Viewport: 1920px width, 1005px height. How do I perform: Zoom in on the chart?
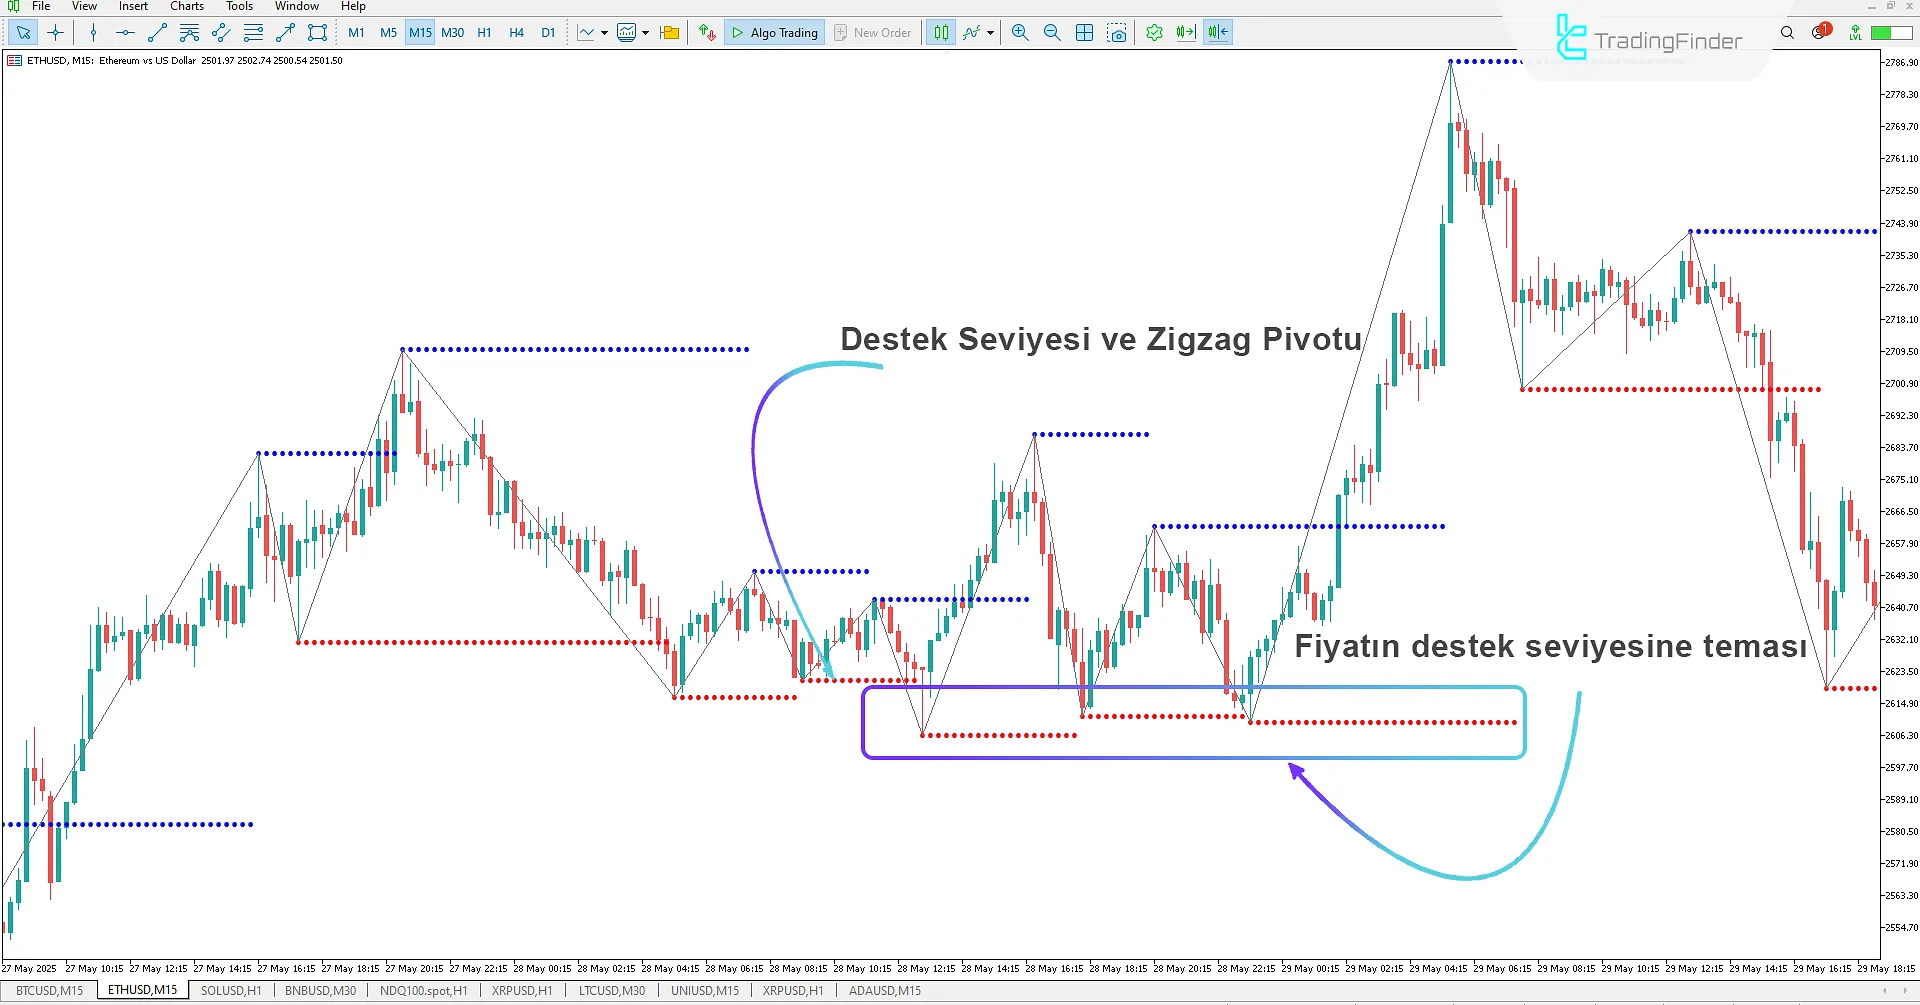1019,32
